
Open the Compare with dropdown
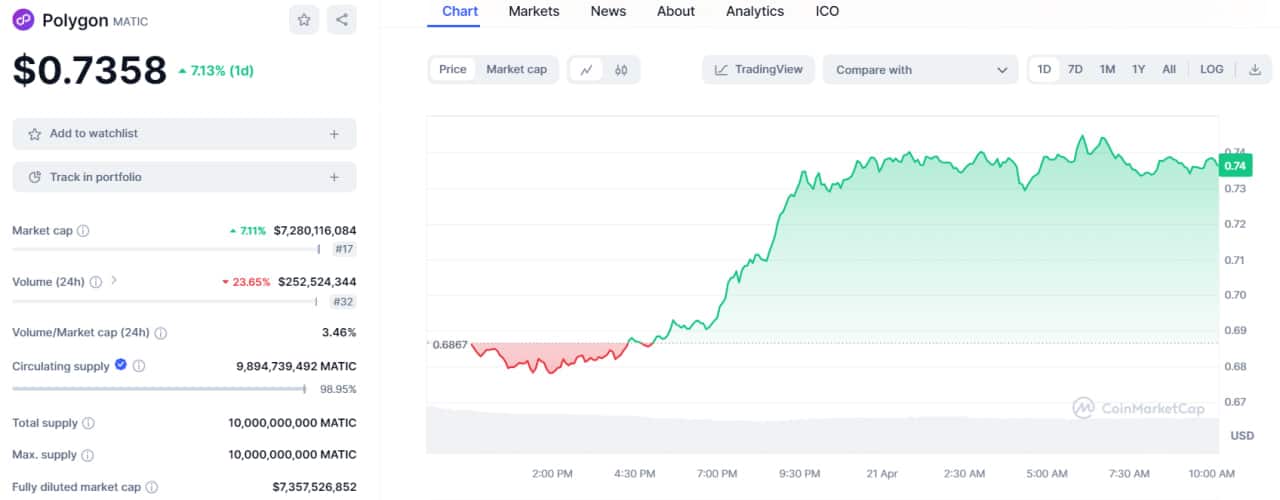pos(920,70)
